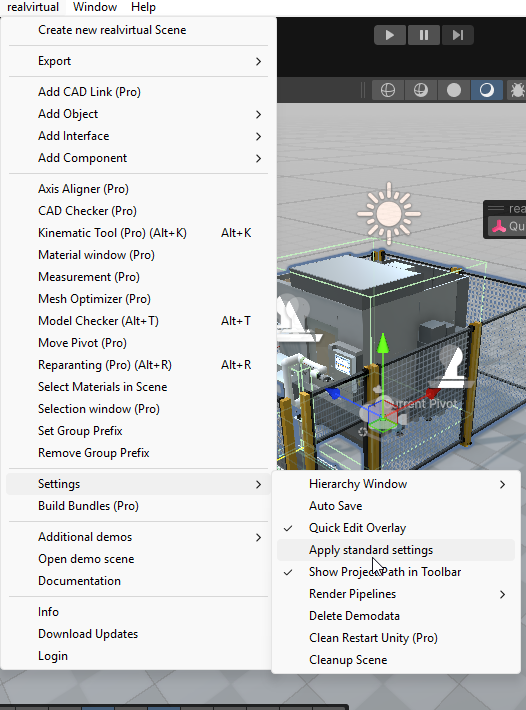Choose Select Materials in Scene
The height and width of the screenshot is (710, 526).
click(x=138, y=387)
